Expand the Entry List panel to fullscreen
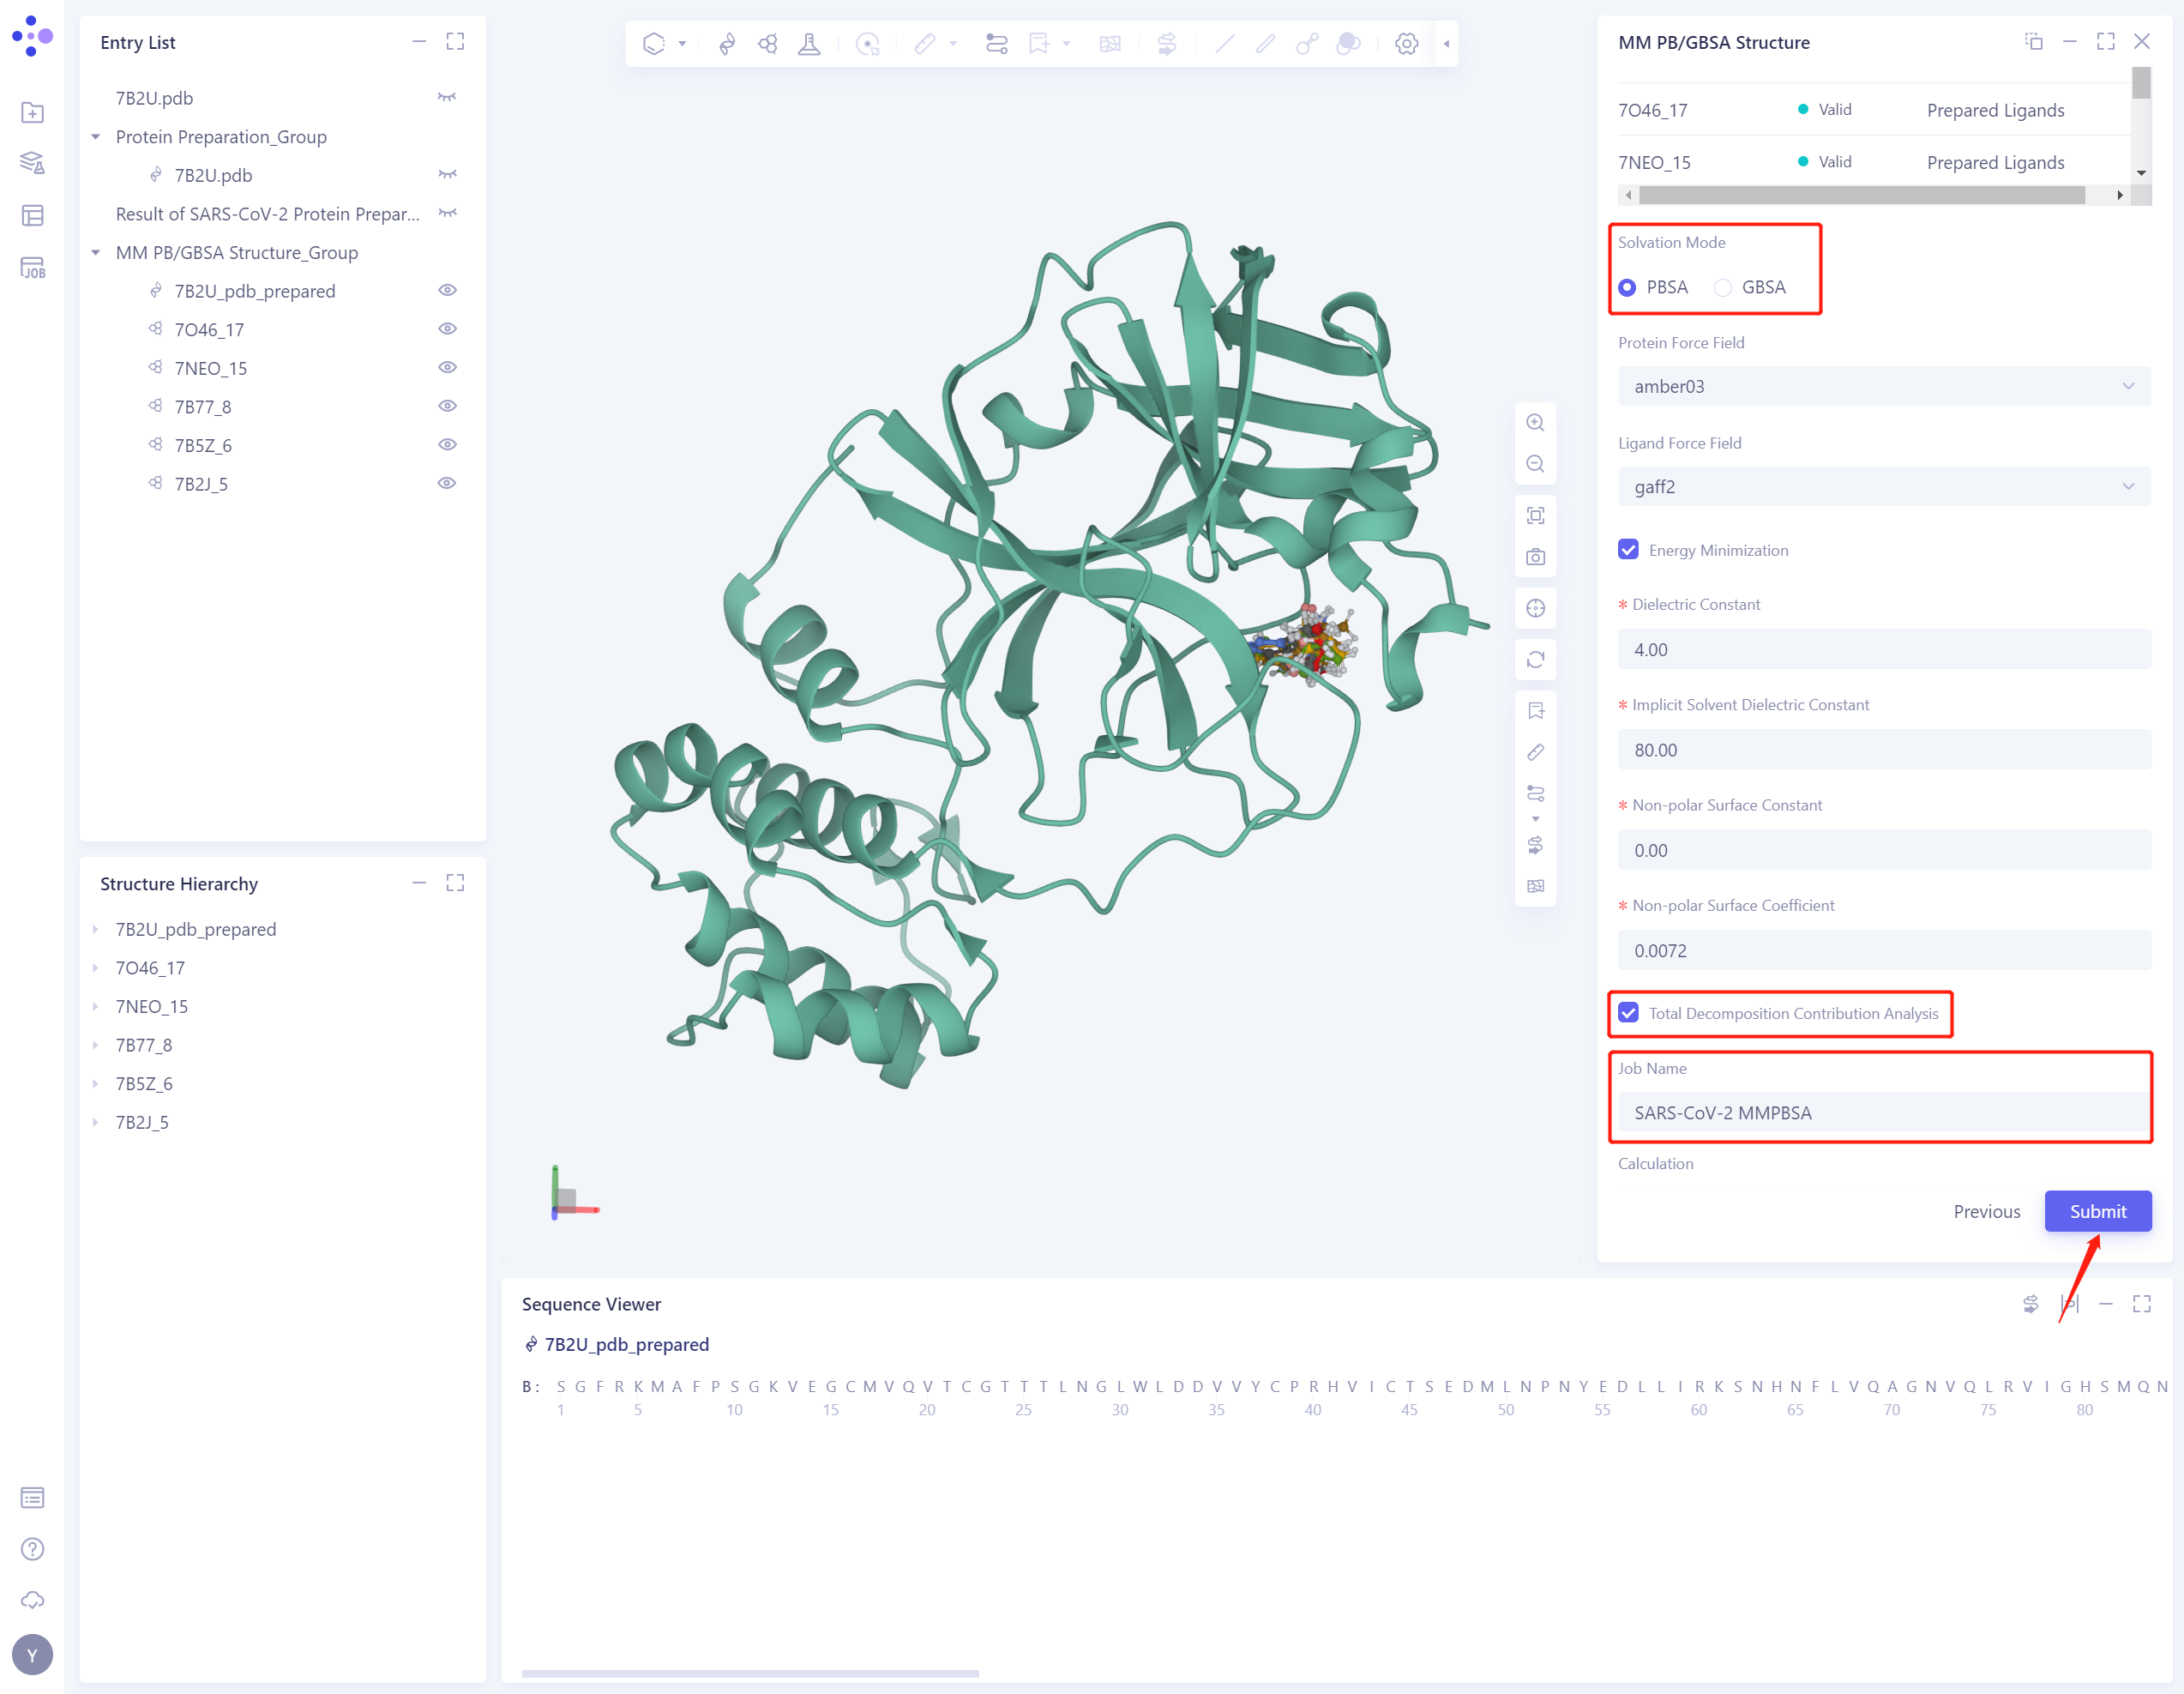This screenshot has height=1694, width=2184. [x=455, y=41]
